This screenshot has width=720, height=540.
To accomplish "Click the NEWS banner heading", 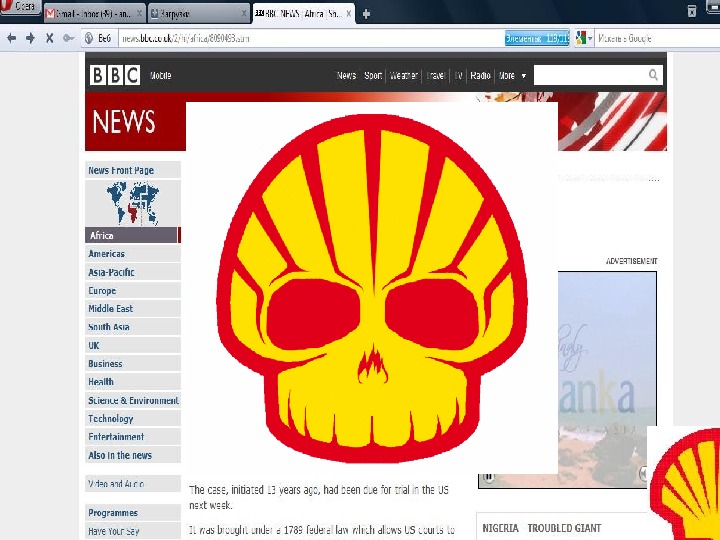I will click(124, 122).
